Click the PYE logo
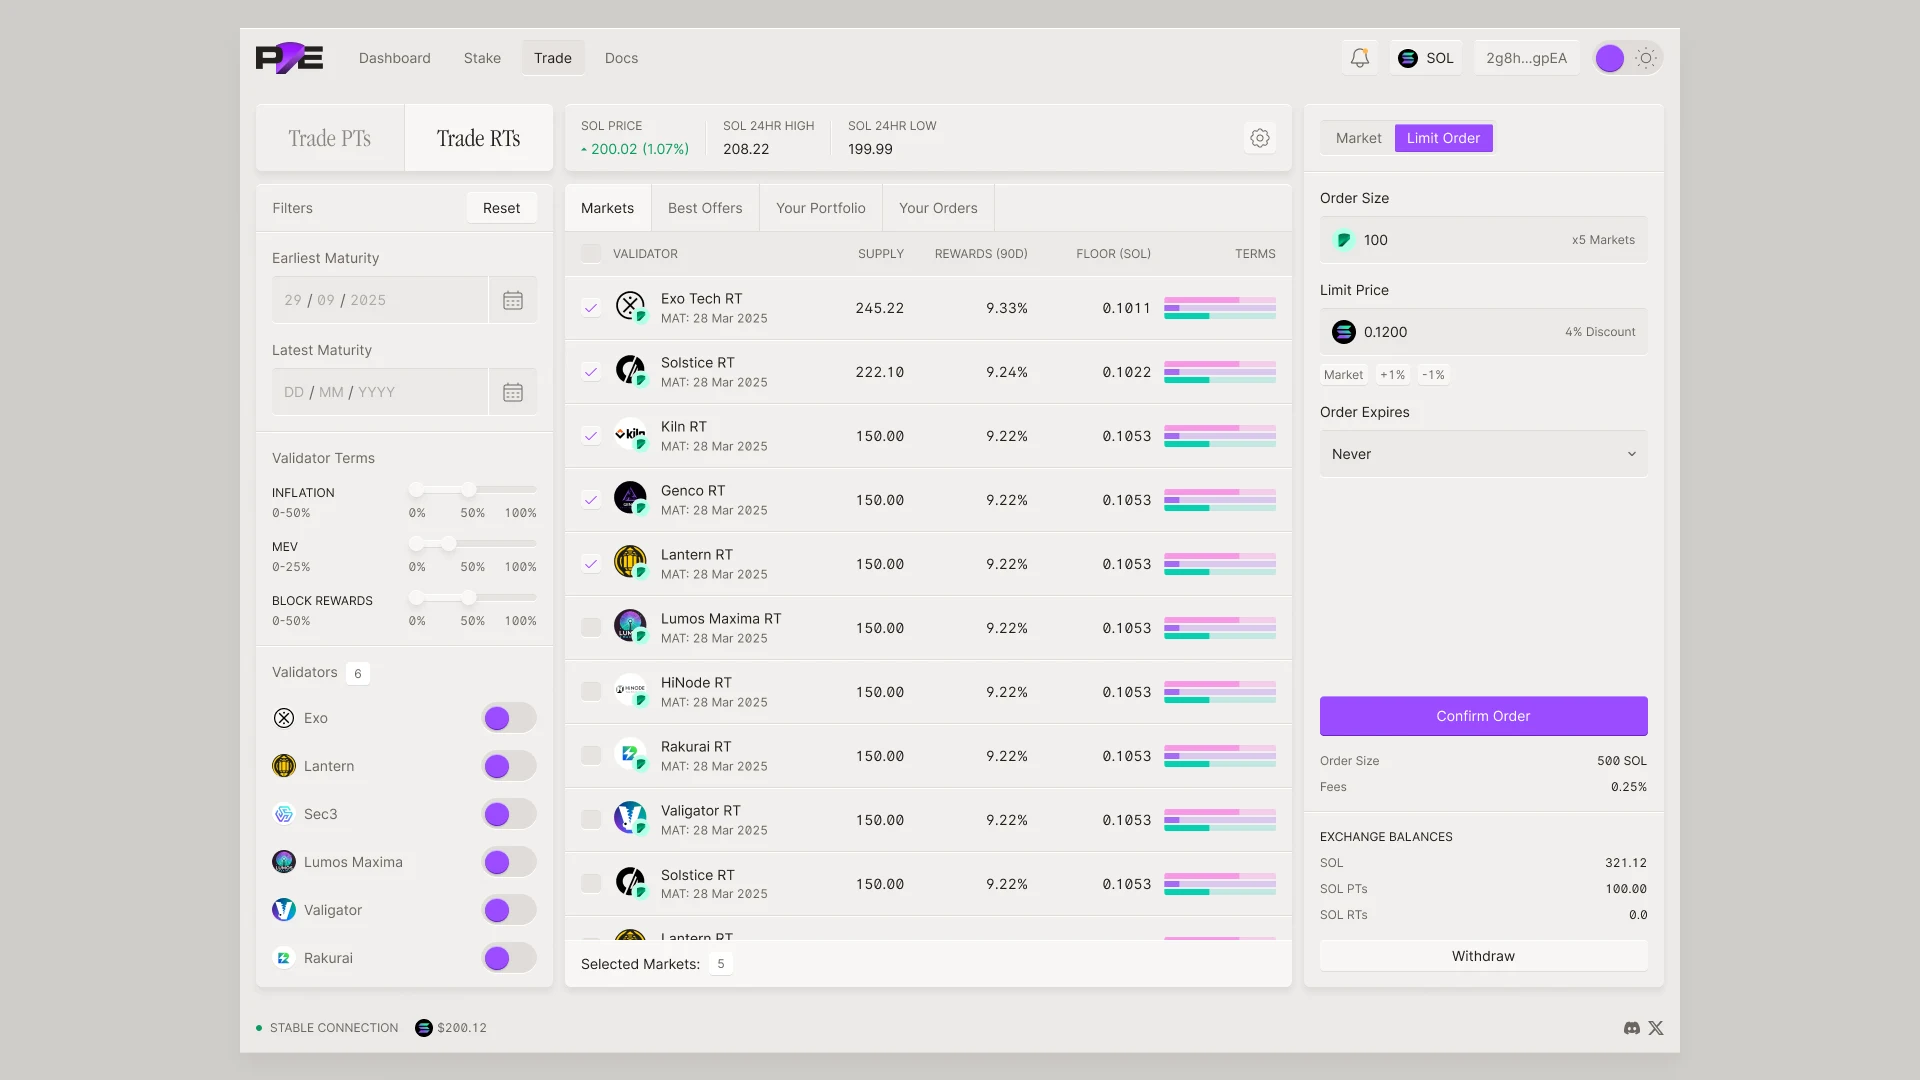 [x=289, y=58]
